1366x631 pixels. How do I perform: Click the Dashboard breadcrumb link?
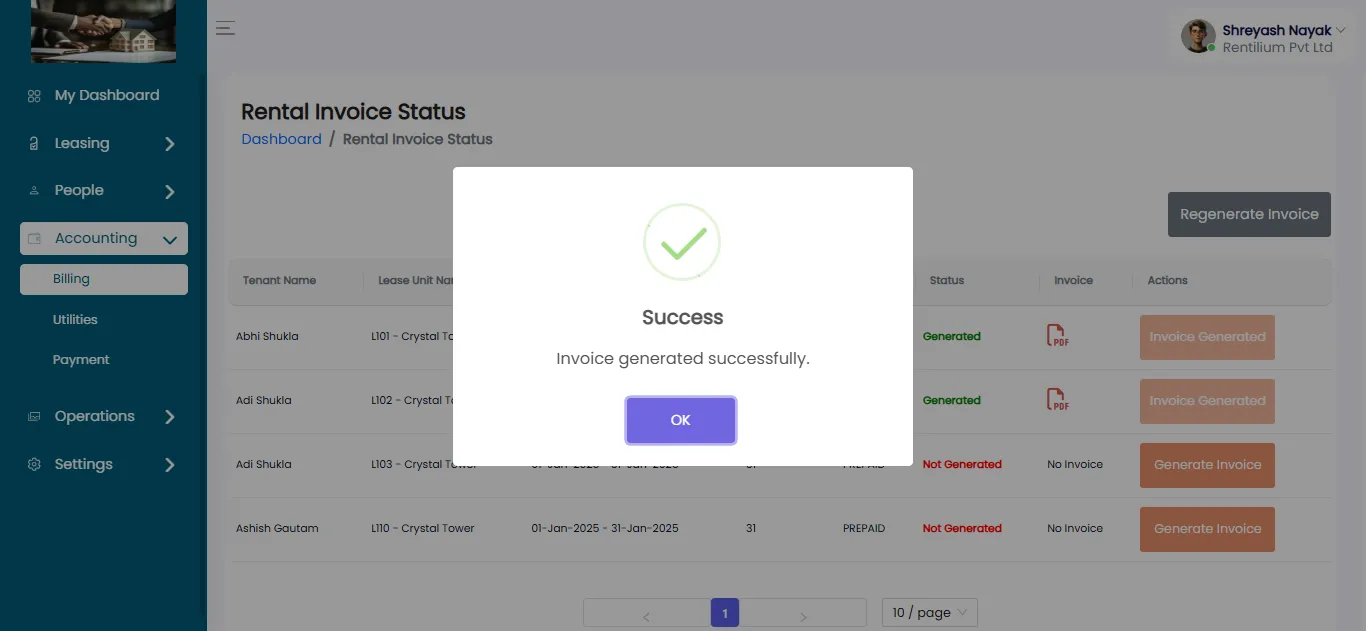click(281, 139)
